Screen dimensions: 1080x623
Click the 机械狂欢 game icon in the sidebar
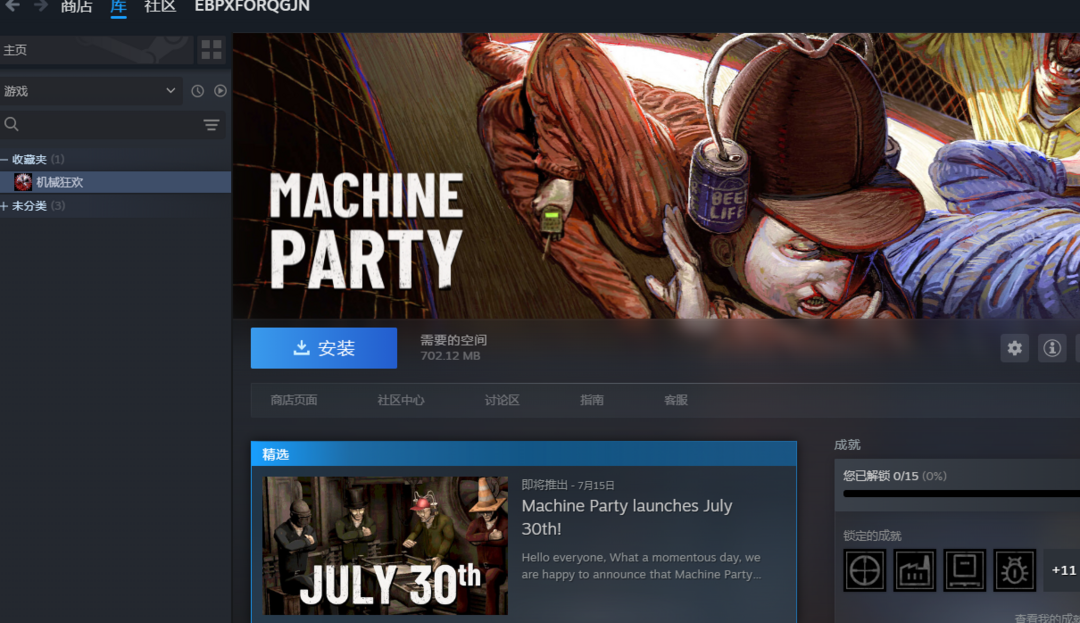[x=23, y=182]
